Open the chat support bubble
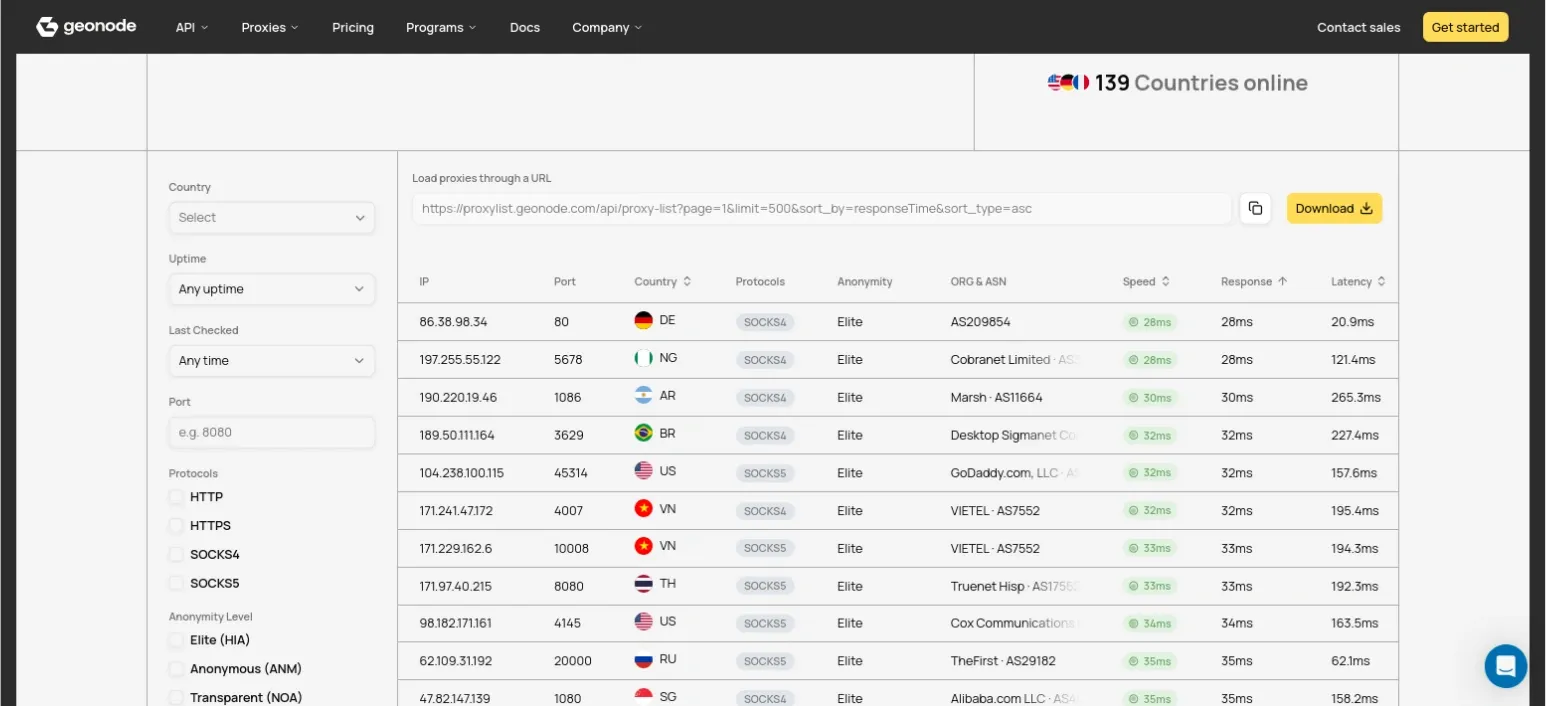 [1505, 666]
